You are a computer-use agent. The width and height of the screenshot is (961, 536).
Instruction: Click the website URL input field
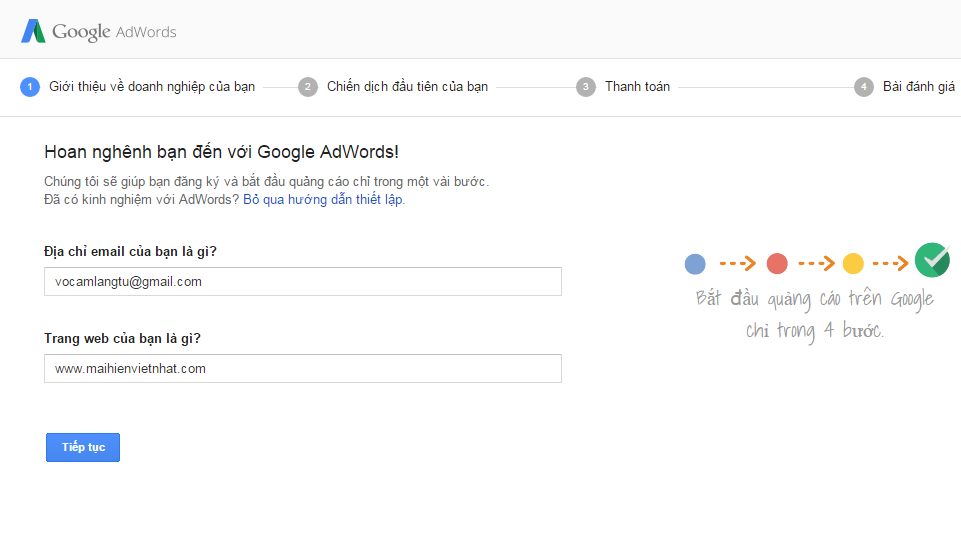point(303,368)
